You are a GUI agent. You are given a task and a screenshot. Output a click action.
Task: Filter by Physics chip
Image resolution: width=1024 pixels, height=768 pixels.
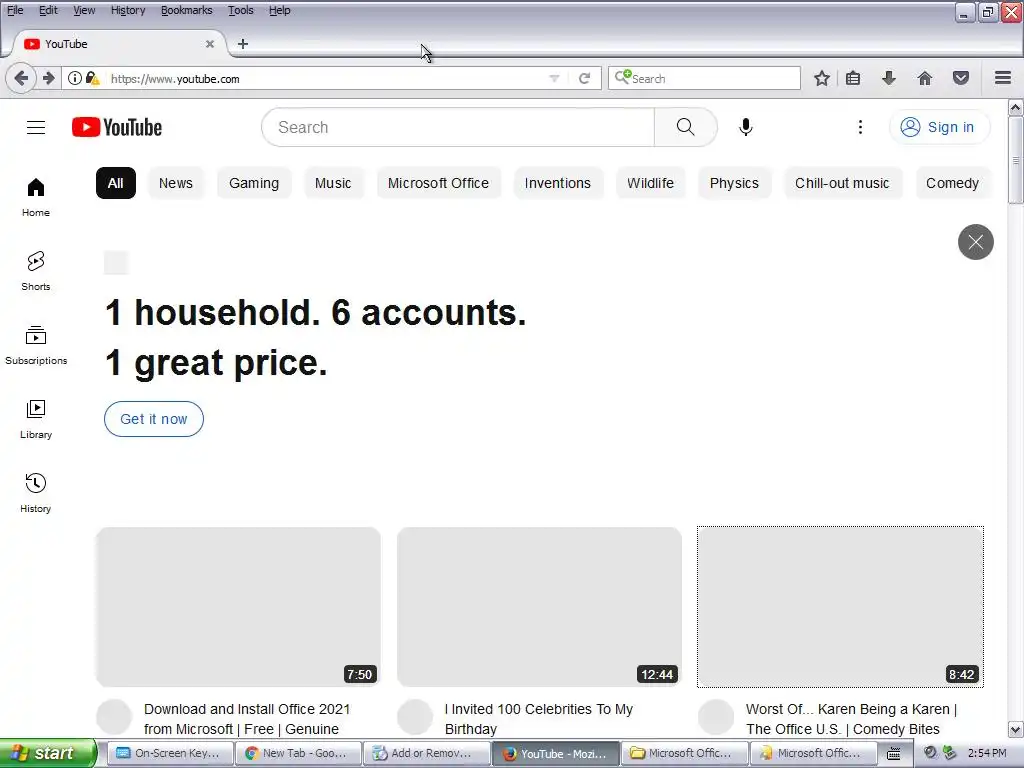pyautogui.click(x=734, y=184)
